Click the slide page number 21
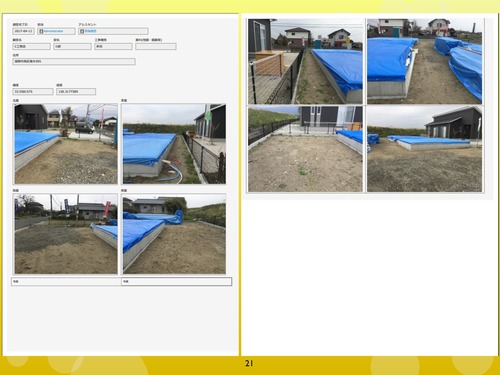 (x=249, y=364)
